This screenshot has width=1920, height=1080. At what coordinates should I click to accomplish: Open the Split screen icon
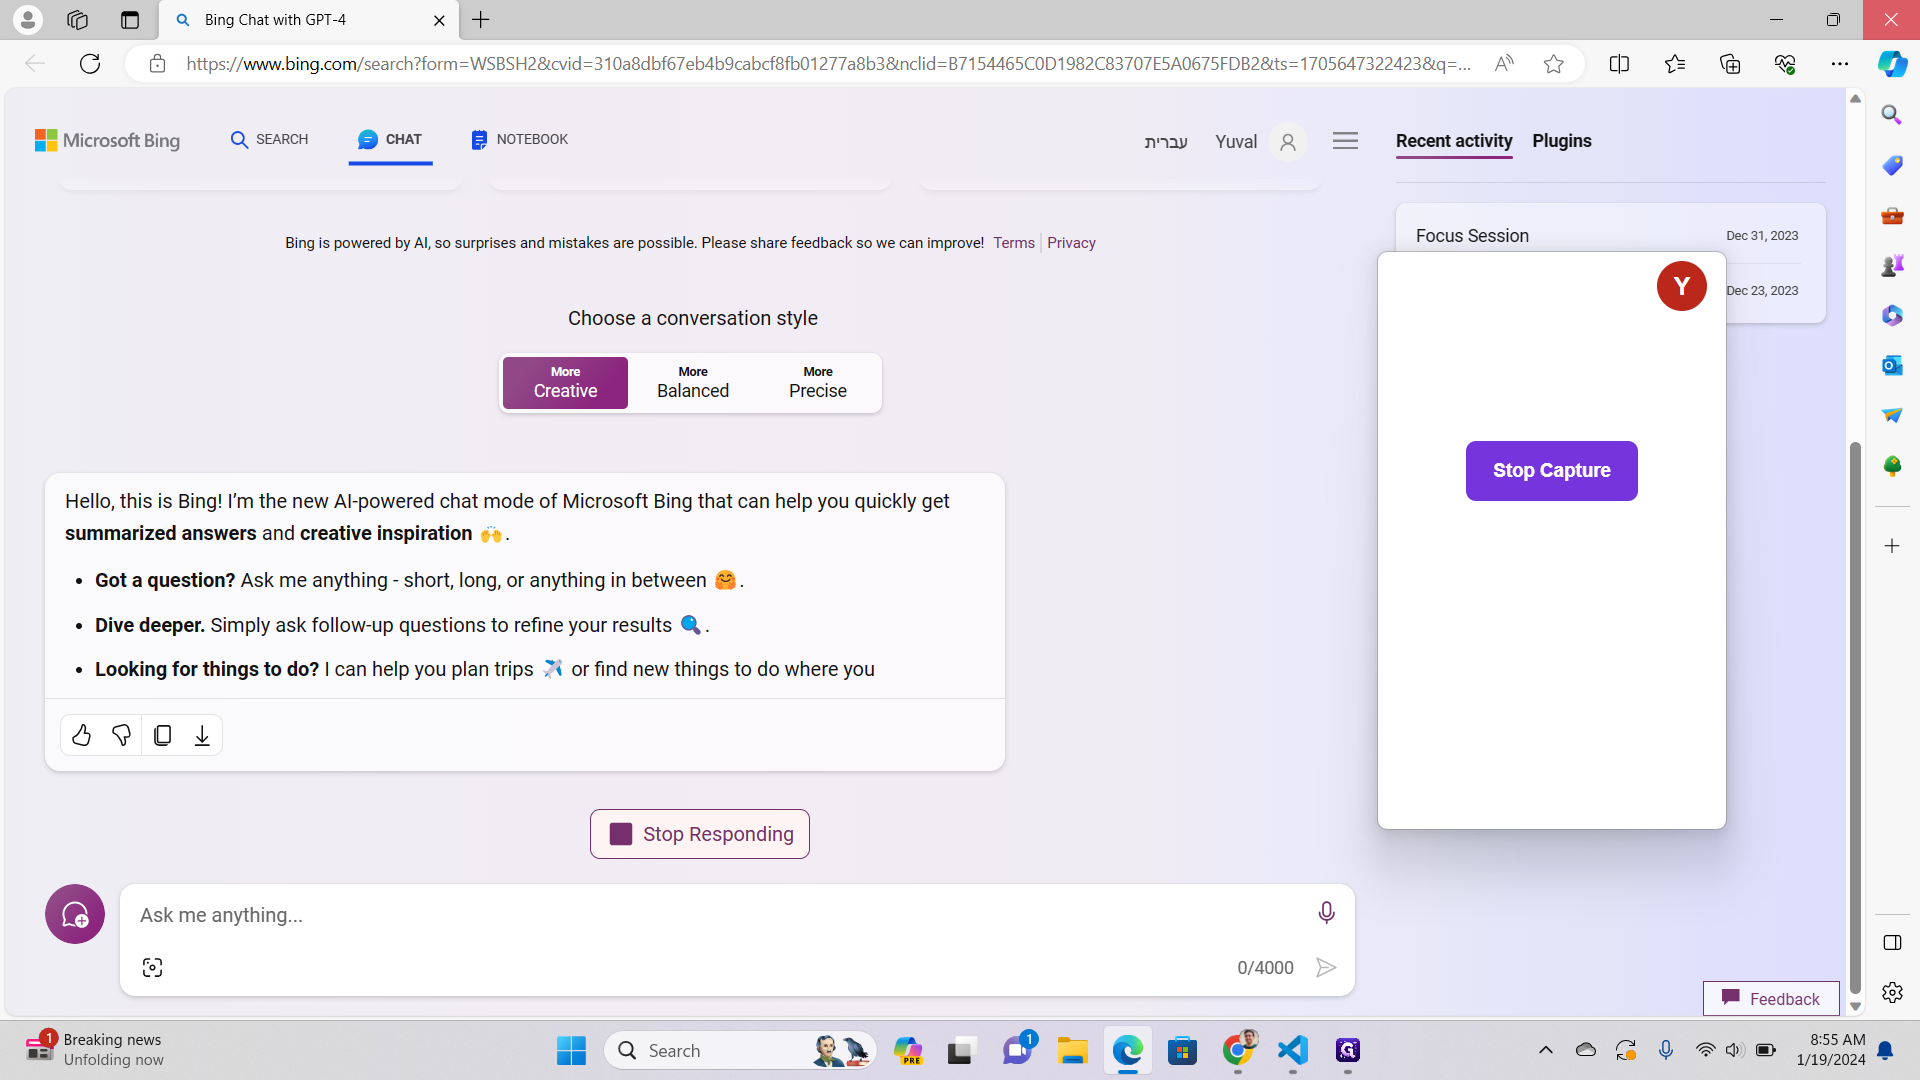pyautogui.click(x=1619, y=64)
